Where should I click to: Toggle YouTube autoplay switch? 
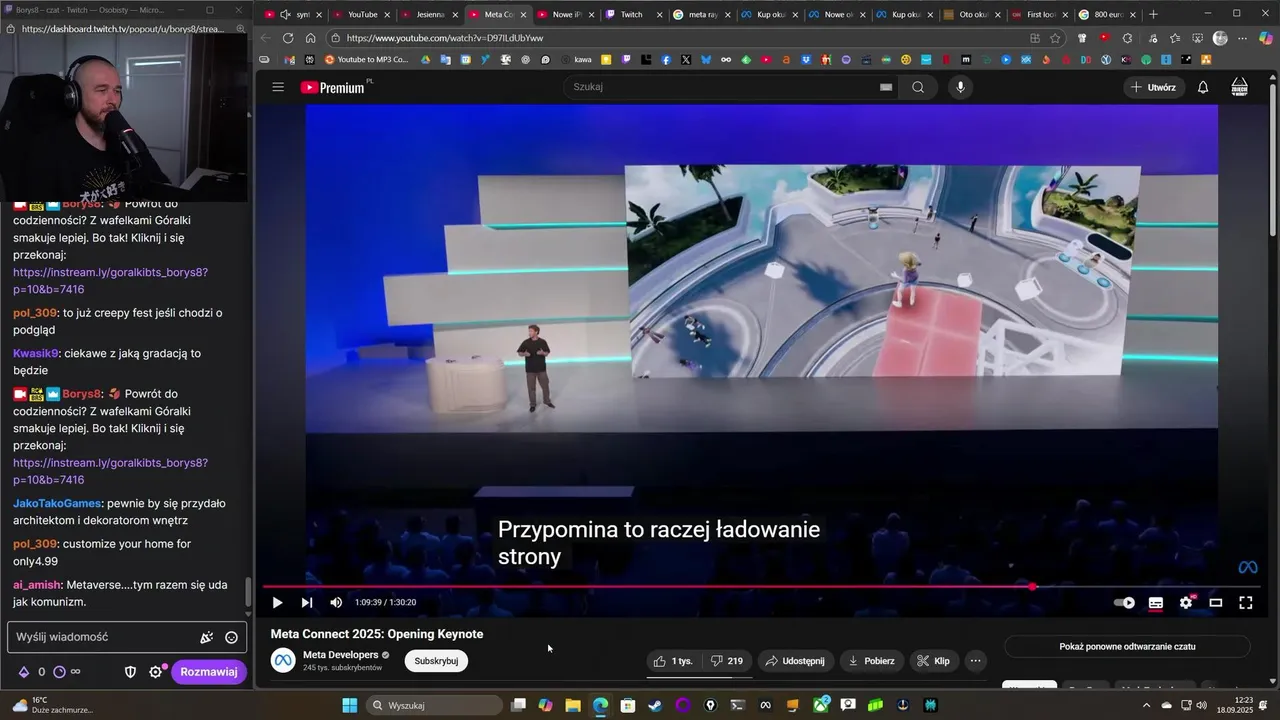(x=1125, y=603)
